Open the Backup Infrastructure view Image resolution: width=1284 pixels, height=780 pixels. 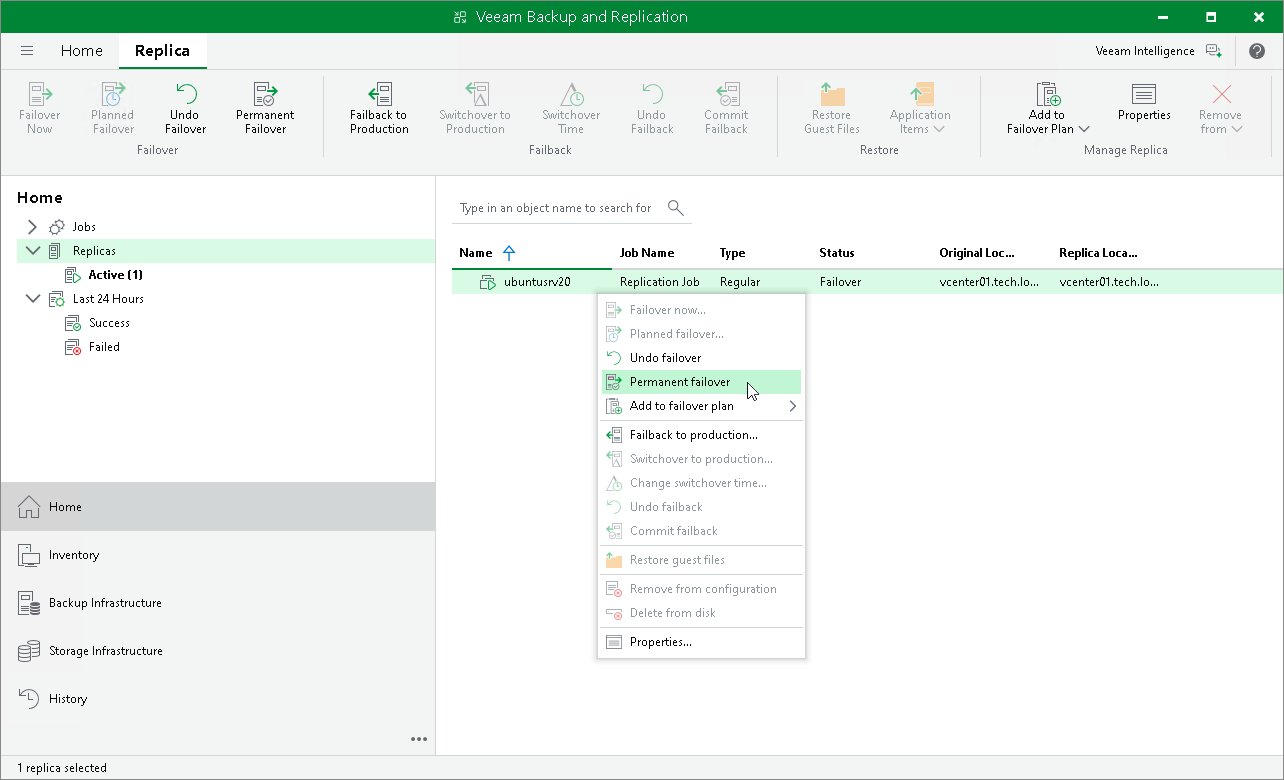pos(218,603)
